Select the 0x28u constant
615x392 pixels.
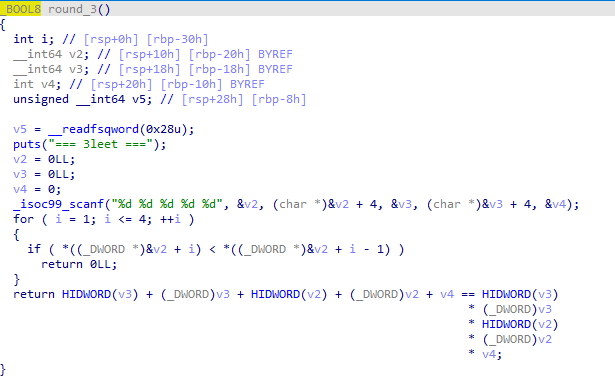[164, 129]
